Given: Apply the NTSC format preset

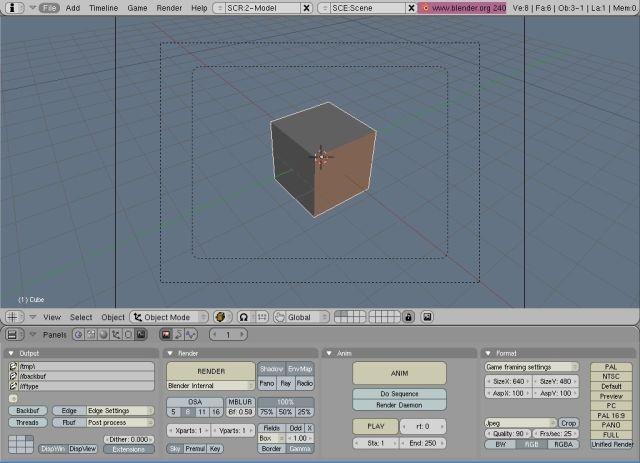Looking at the screenshot, I should 611,376.
